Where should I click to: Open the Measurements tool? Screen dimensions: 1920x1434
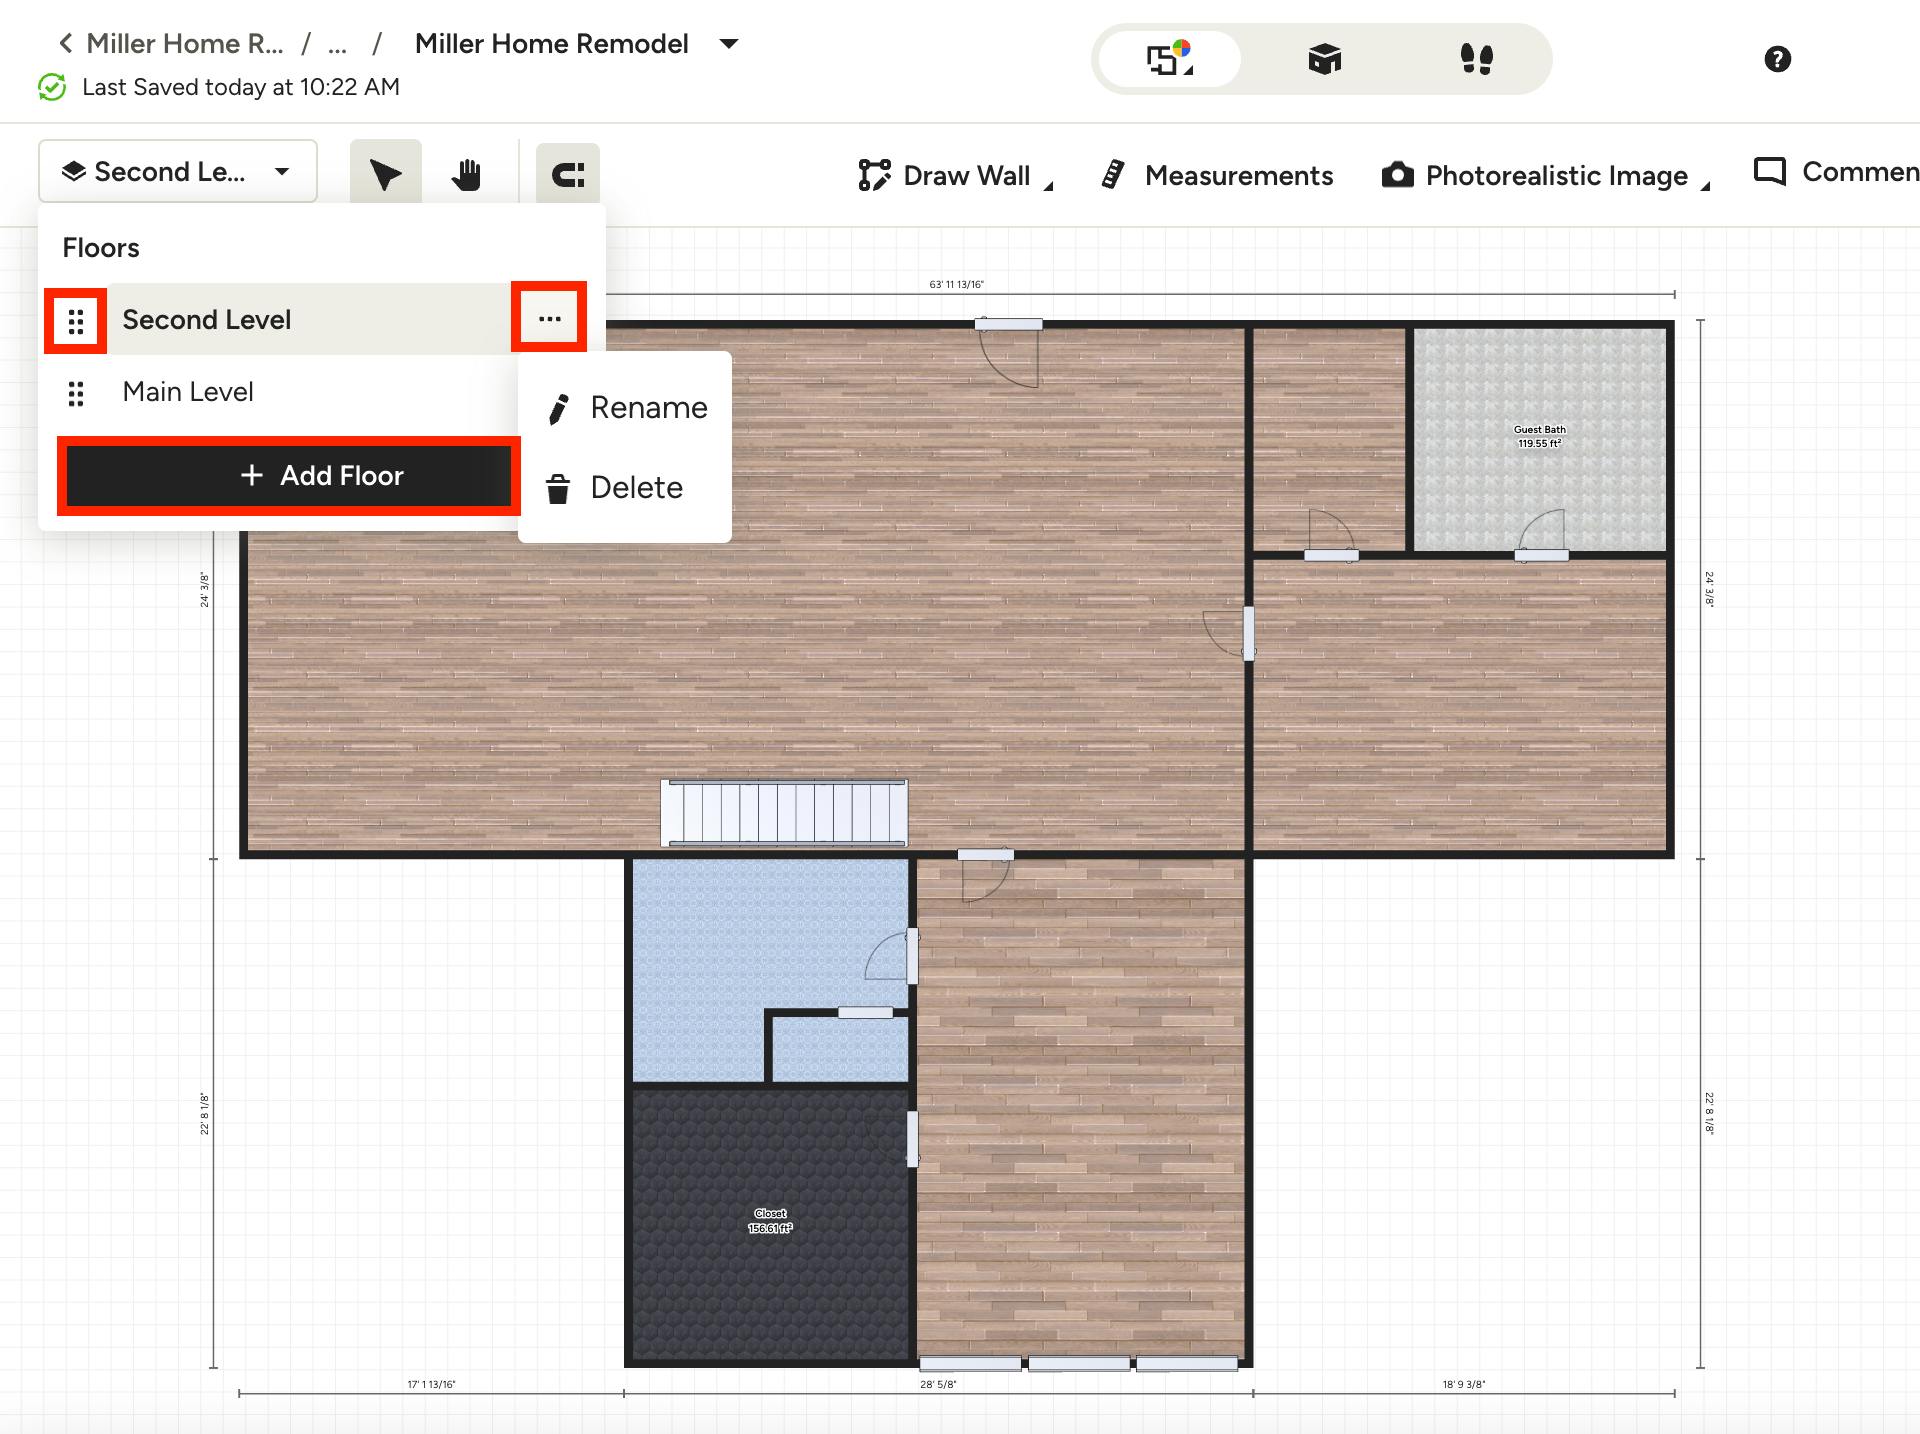tap(1217, 175)
